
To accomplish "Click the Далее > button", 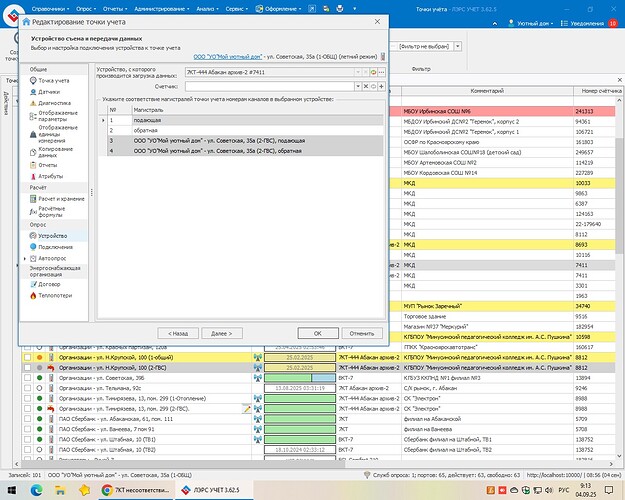I will [x=221, y=333].
